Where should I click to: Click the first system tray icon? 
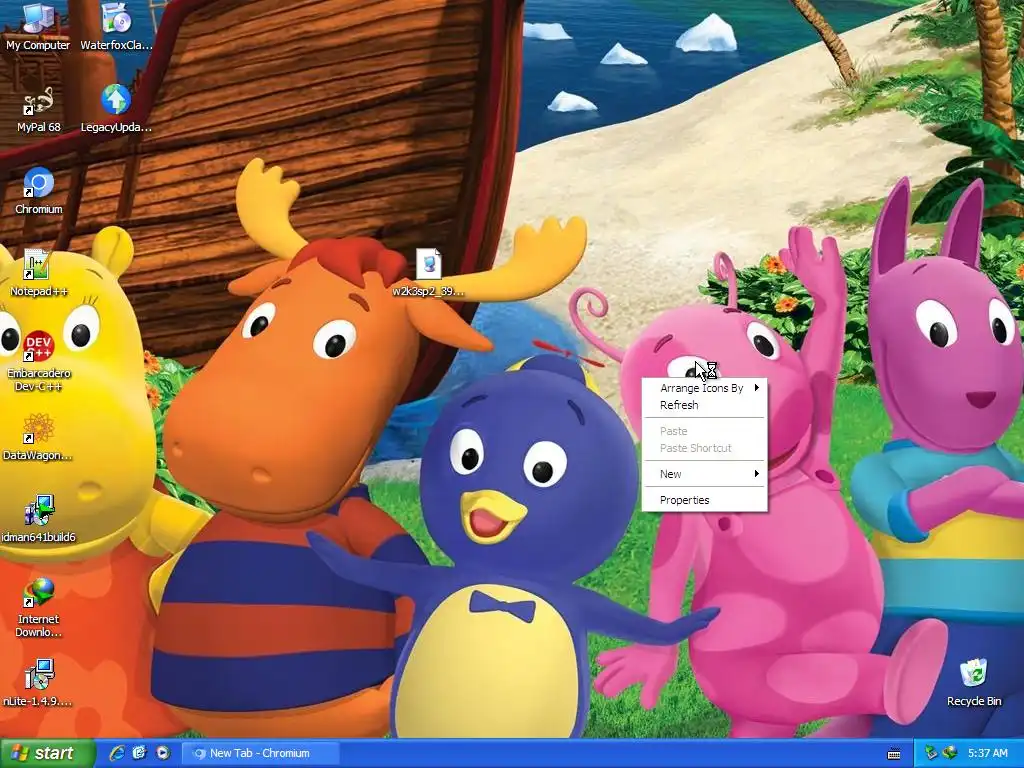pos(931,753)
